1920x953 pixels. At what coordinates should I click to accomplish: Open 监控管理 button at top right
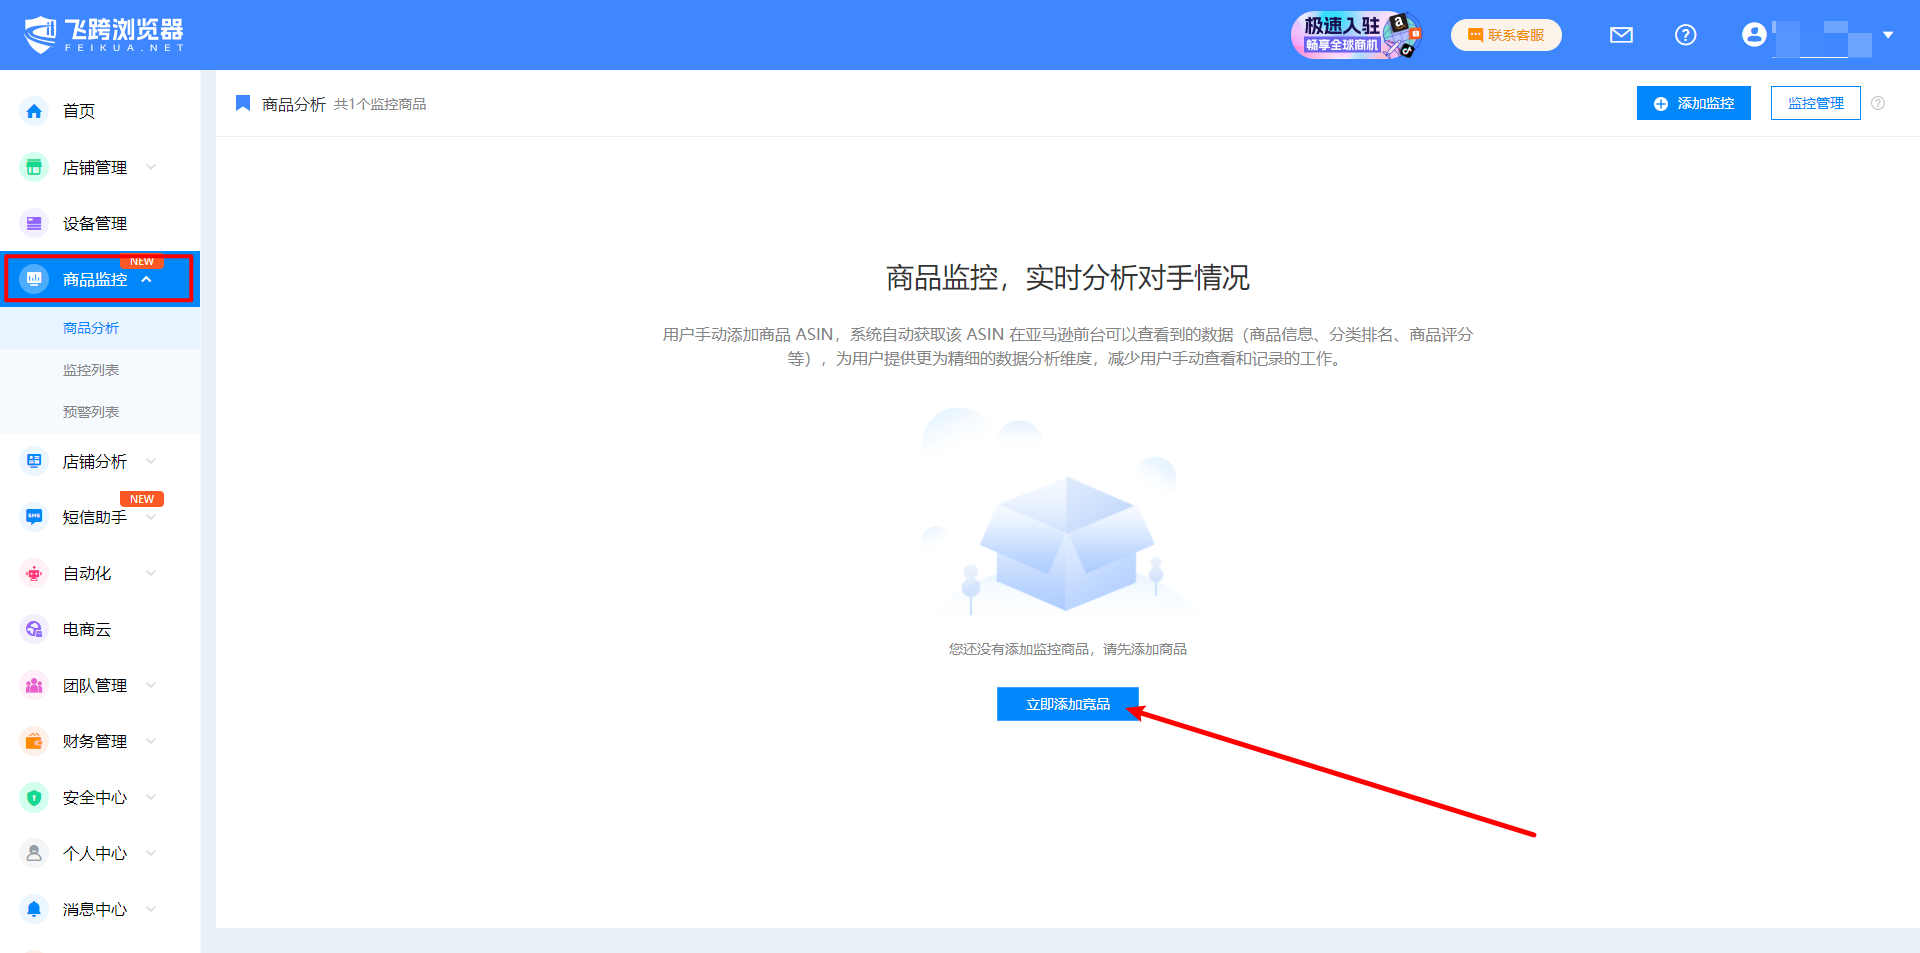click(x=1815, y=103)
